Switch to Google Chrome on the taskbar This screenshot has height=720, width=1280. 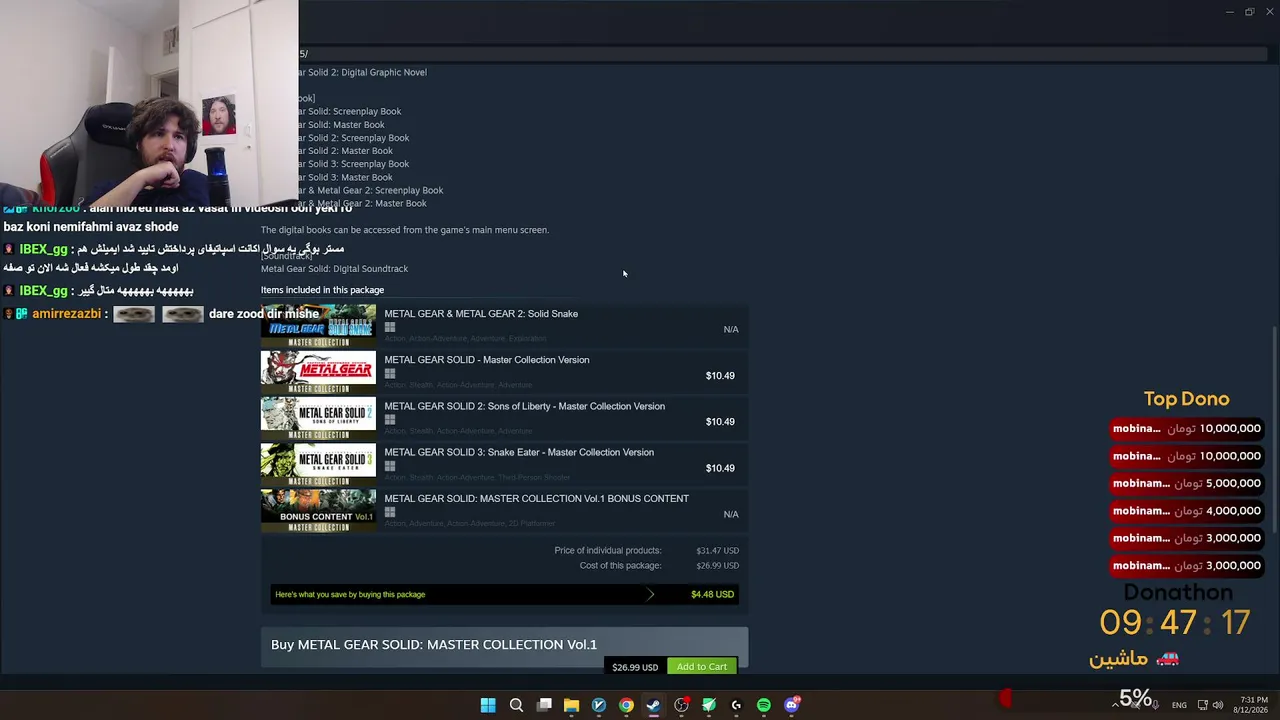pos(626,705)
